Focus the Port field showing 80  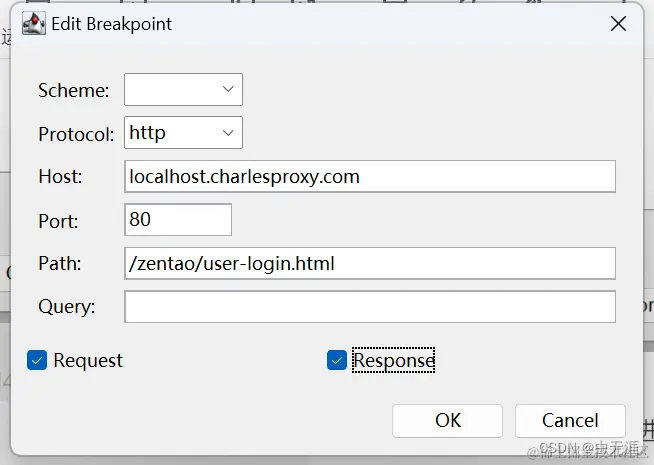178,220
